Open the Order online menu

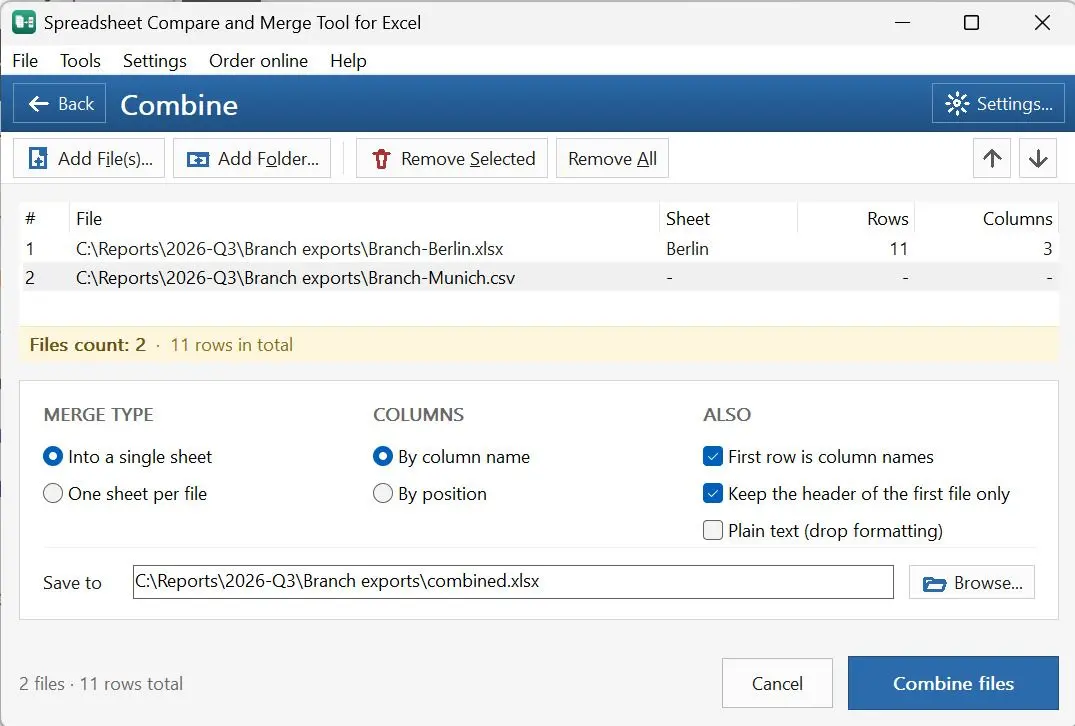[258, 61]
